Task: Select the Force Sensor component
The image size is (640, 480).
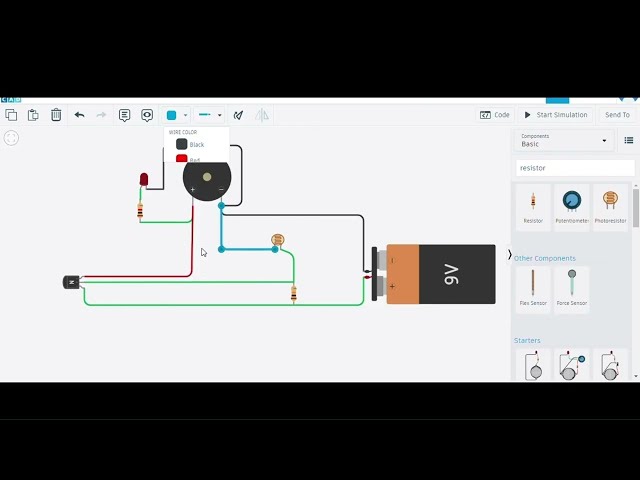Action: point(572,289)
